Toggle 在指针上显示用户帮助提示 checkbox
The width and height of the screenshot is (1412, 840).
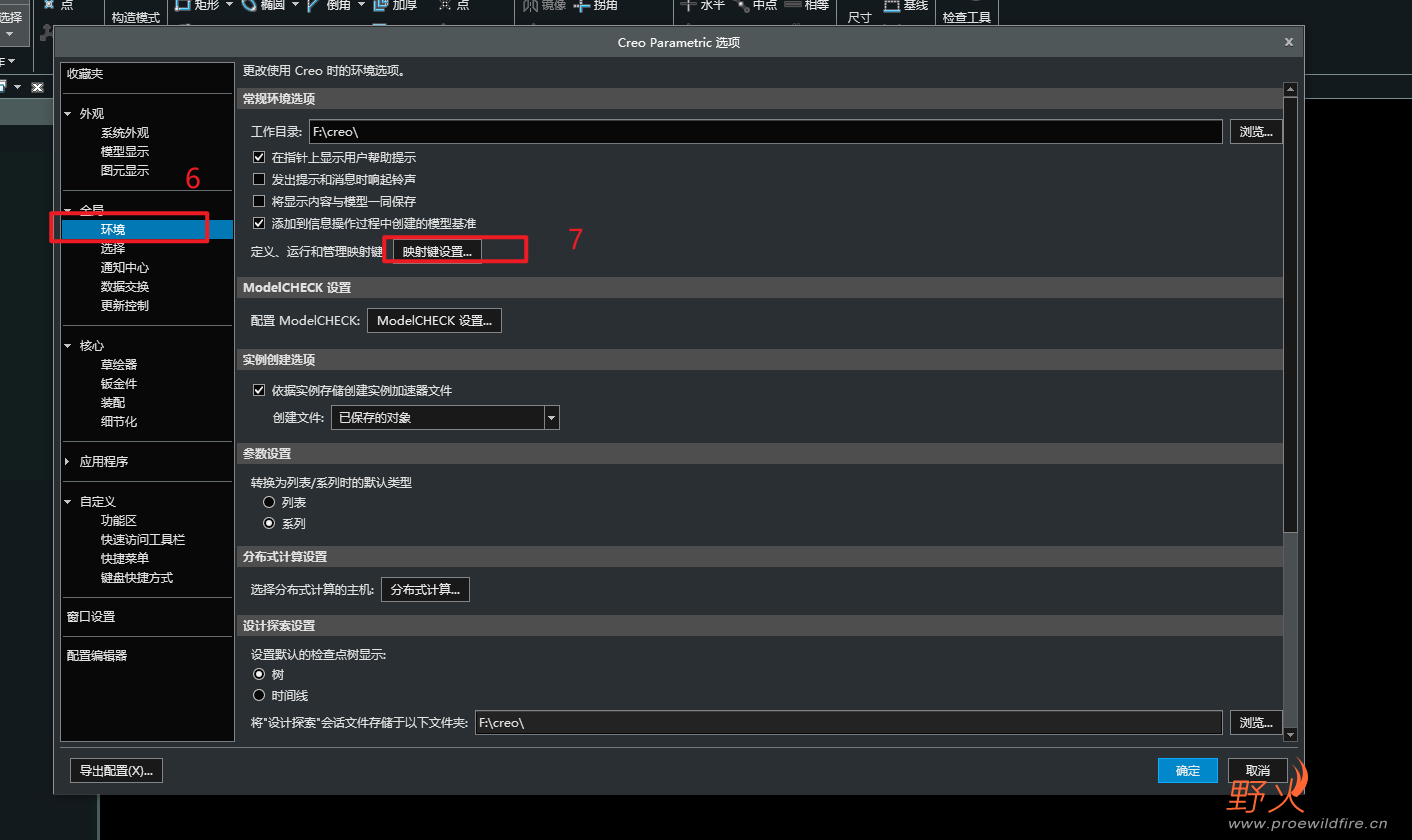pyautogui.click(x=259, y=158)
